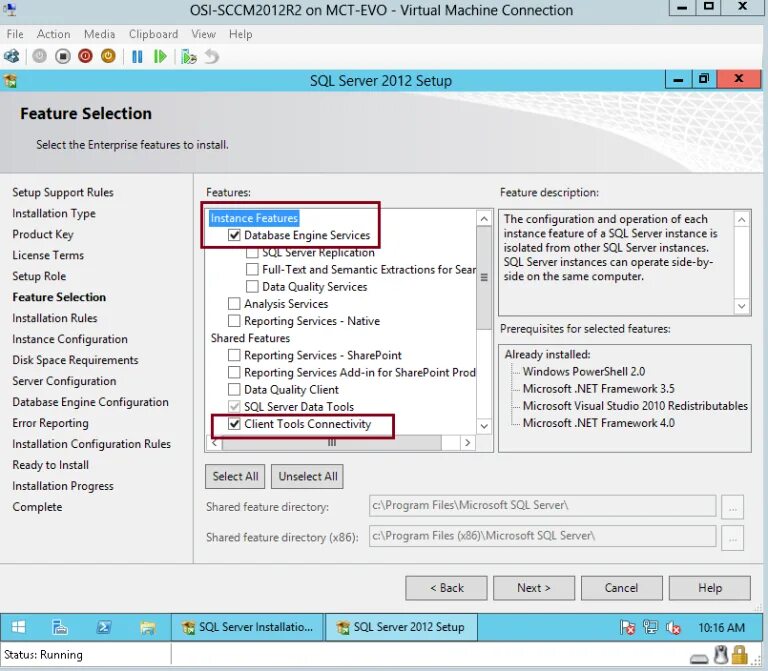This screenshot has width=768, height=671.
Task: Click the features list scroll-down arrow
Action: pos(484,426)
